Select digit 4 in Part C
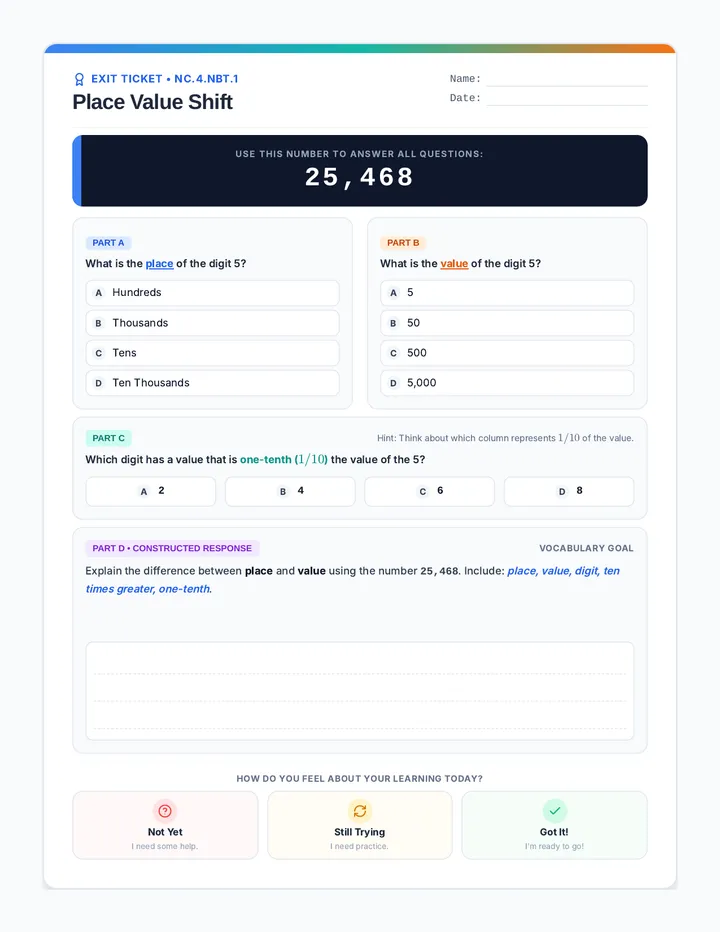720x932 pixels. 290,492
